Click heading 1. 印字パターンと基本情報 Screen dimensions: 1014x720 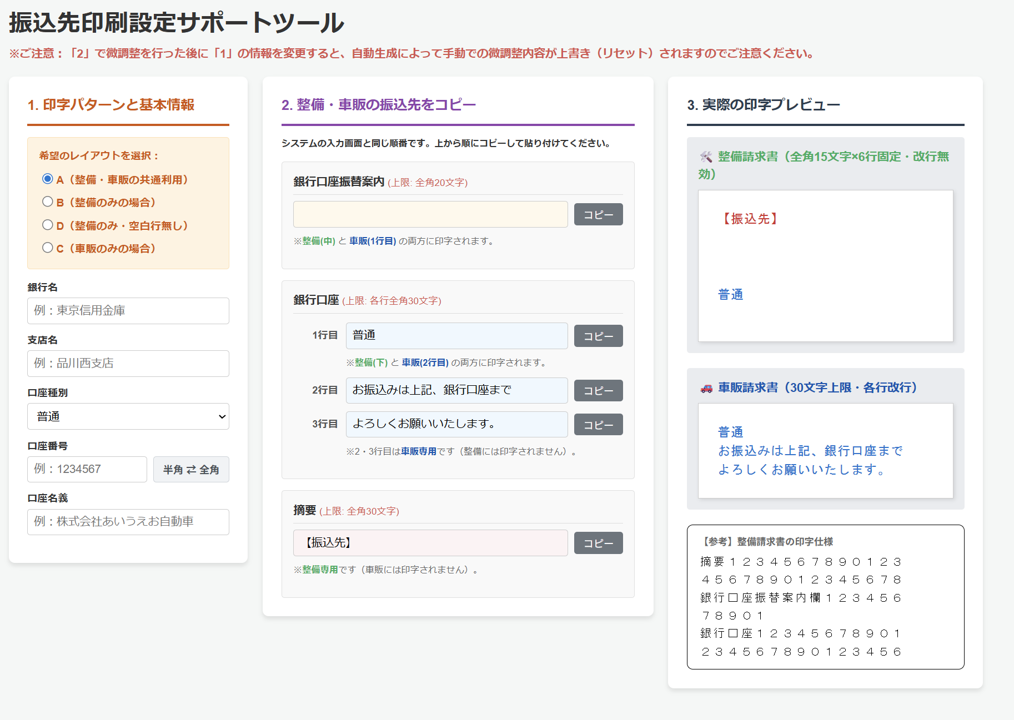(111, 105)
